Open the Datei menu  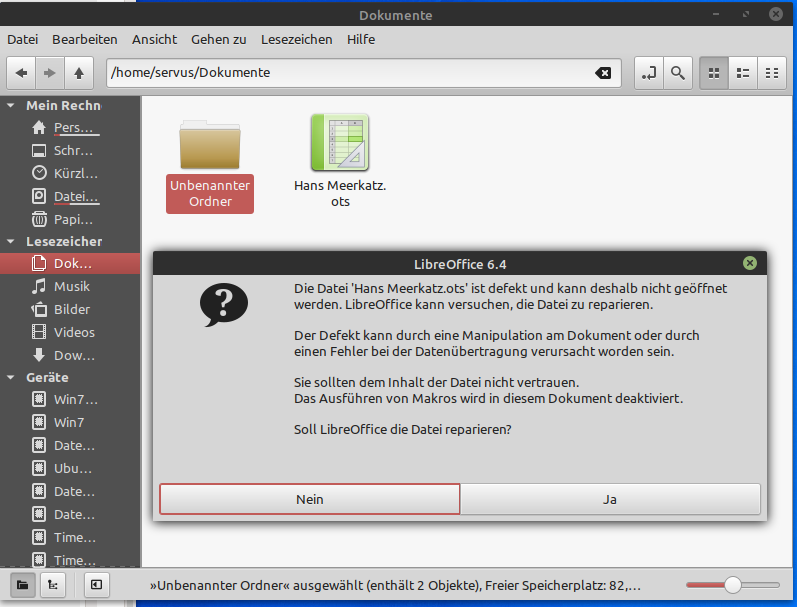pyautogui.click(x=22, y=40)
